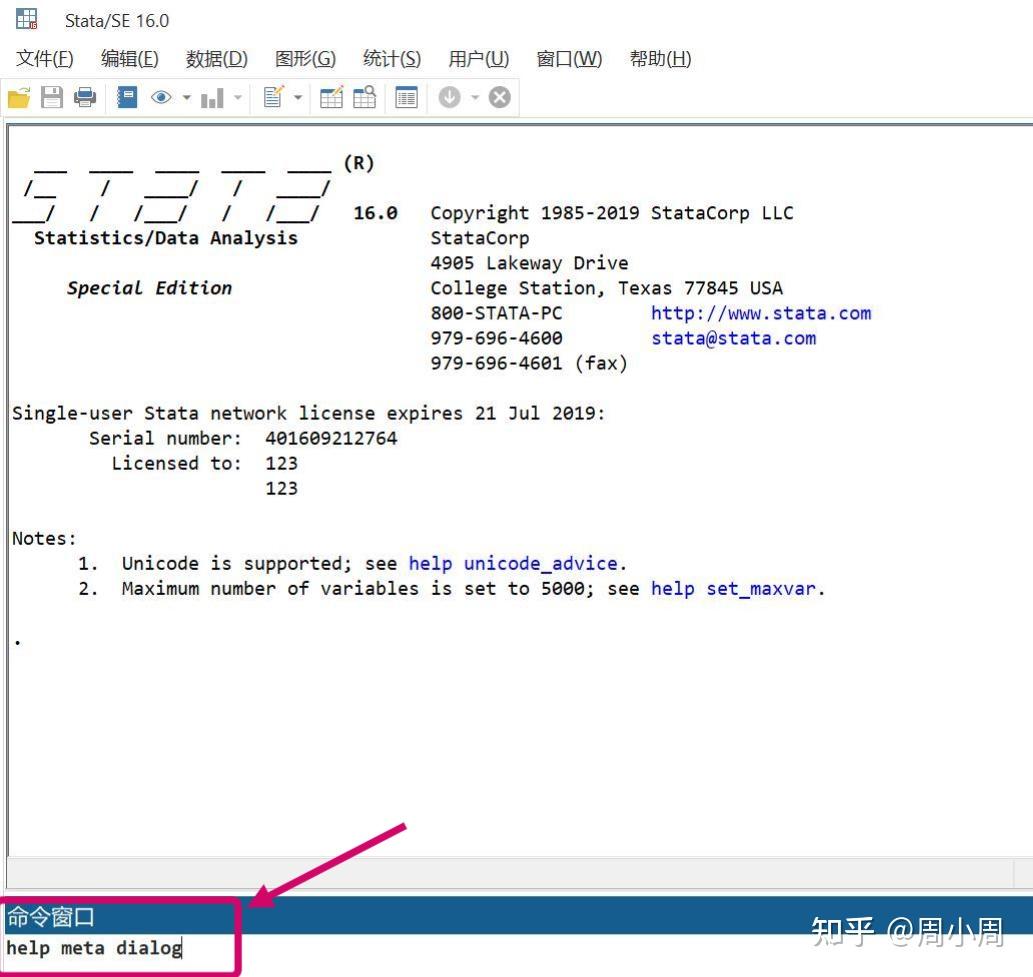Viewport: 1033px width, 977px height.
Task: Click the 4905 Lakeway Drive address line
Action: point(529,263)
